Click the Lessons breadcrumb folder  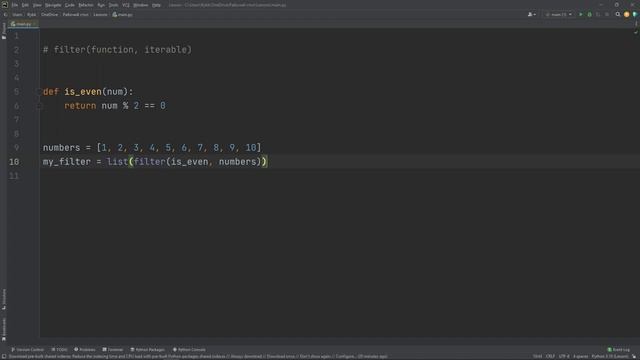[100, 15]
